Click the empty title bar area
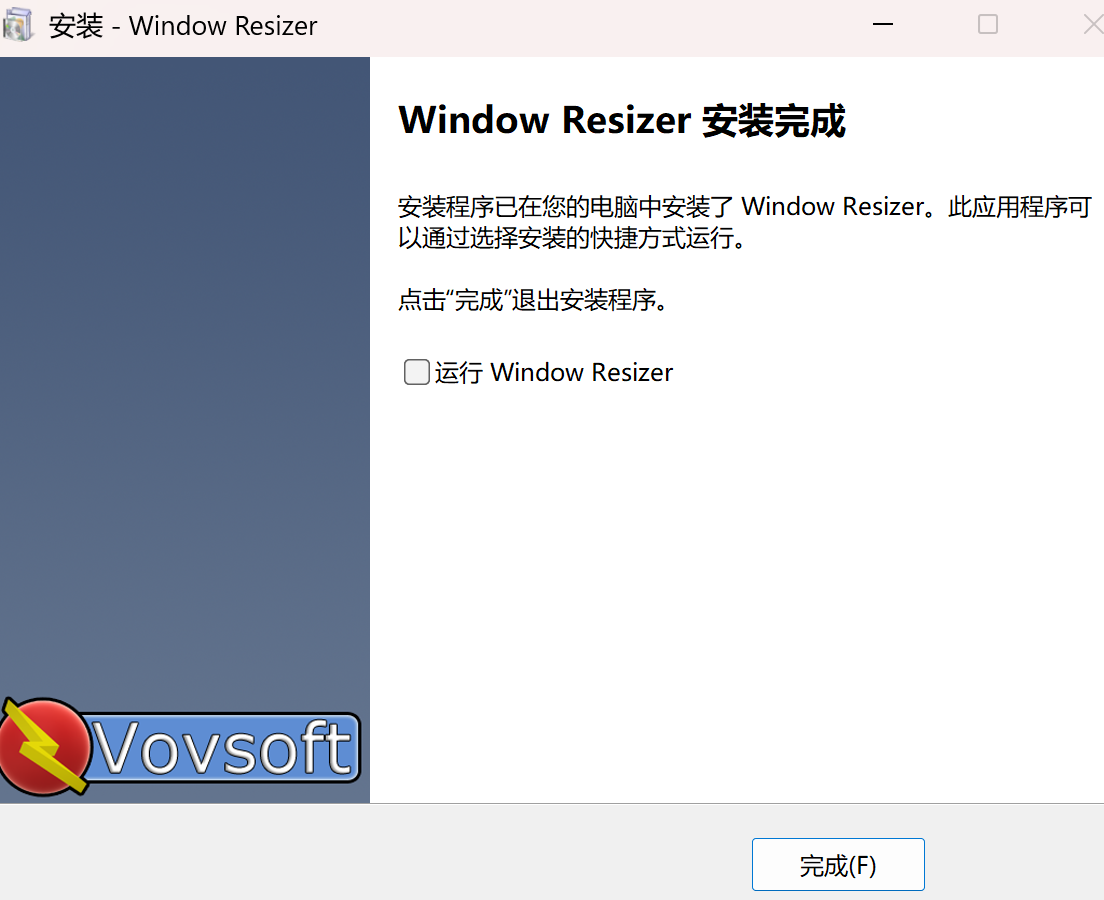Viewport: 1104px width, 900px height. (x=600, y=26)
